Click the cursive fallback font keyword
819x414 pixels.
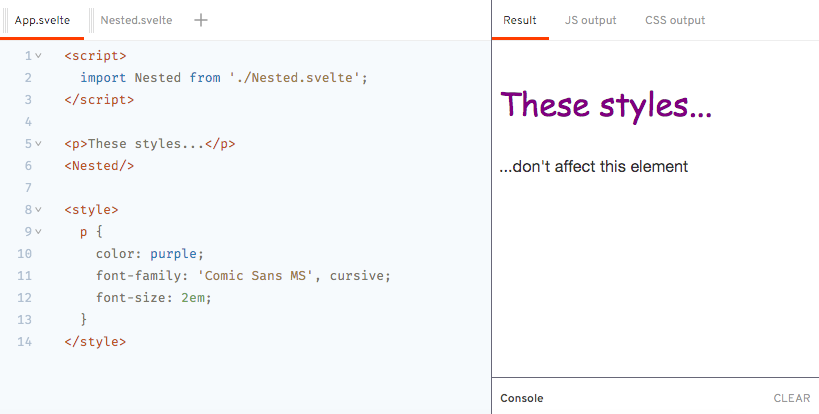coord(357,276)
